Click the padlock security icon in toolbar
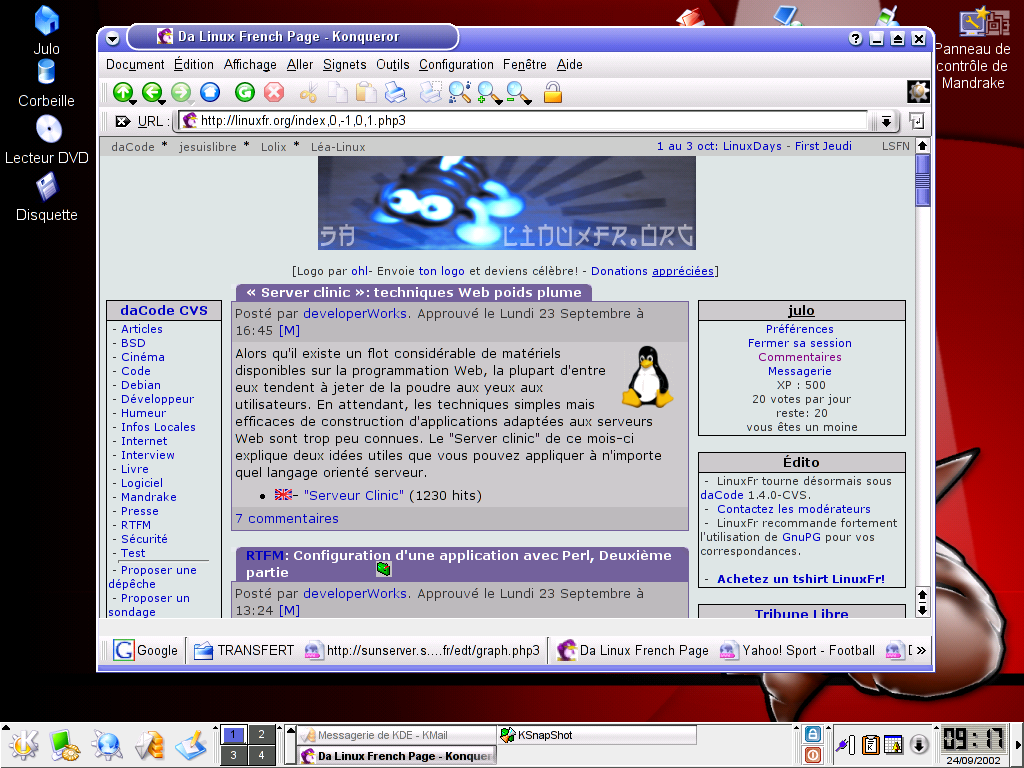The image size is (1024, 768). point(552,92)
